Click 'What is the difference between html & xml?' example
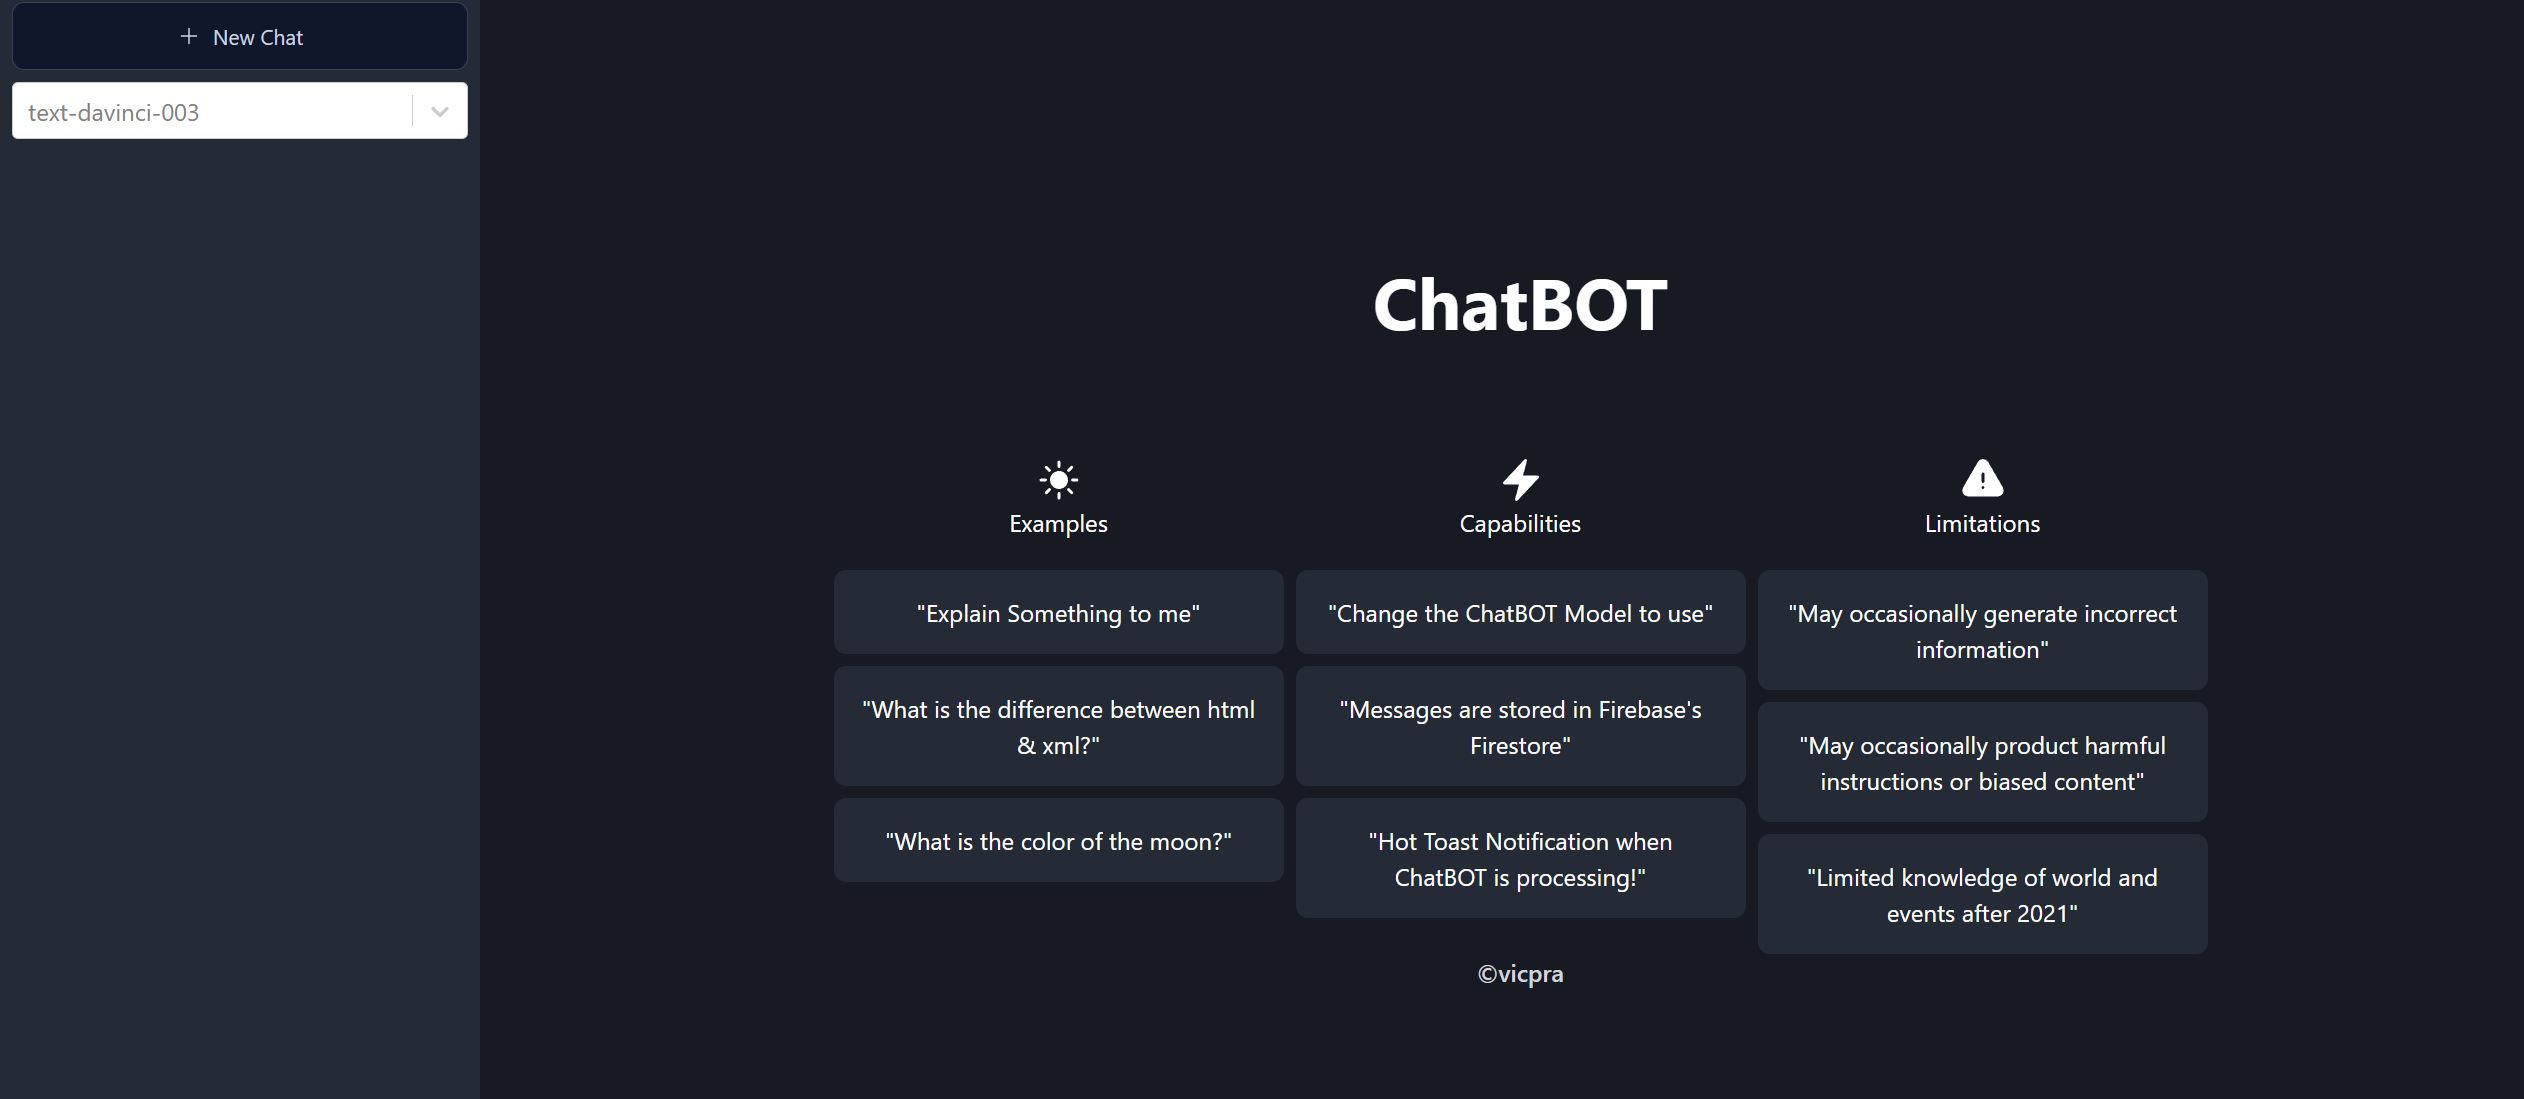This screenshot has height=1099, width=2524. pos(1059,726)
